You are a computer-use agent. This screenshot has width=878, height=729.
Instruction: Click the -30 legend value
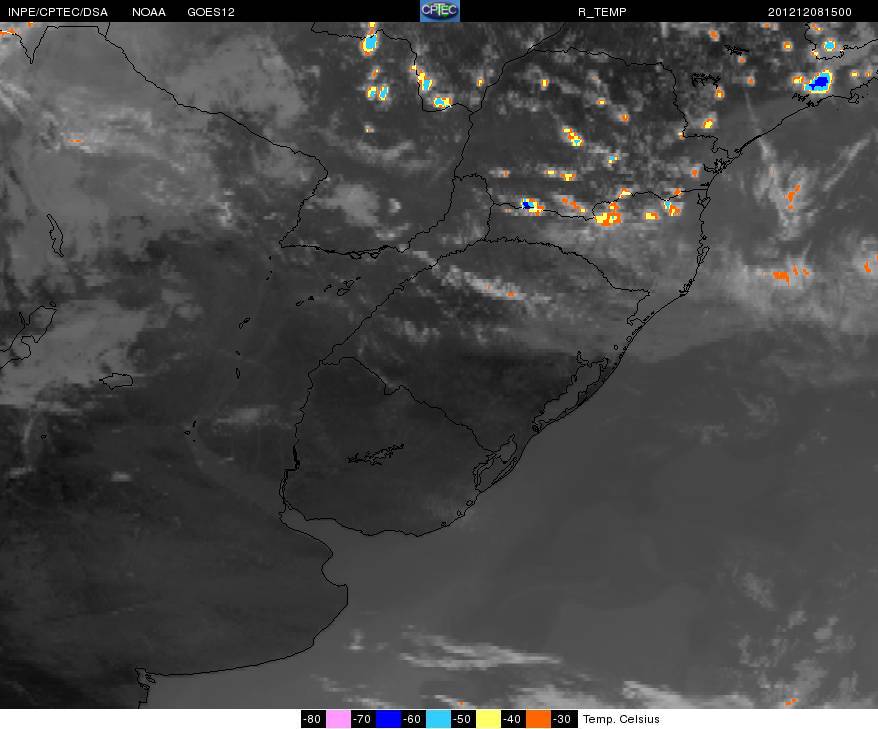click(x=562, y=719)
